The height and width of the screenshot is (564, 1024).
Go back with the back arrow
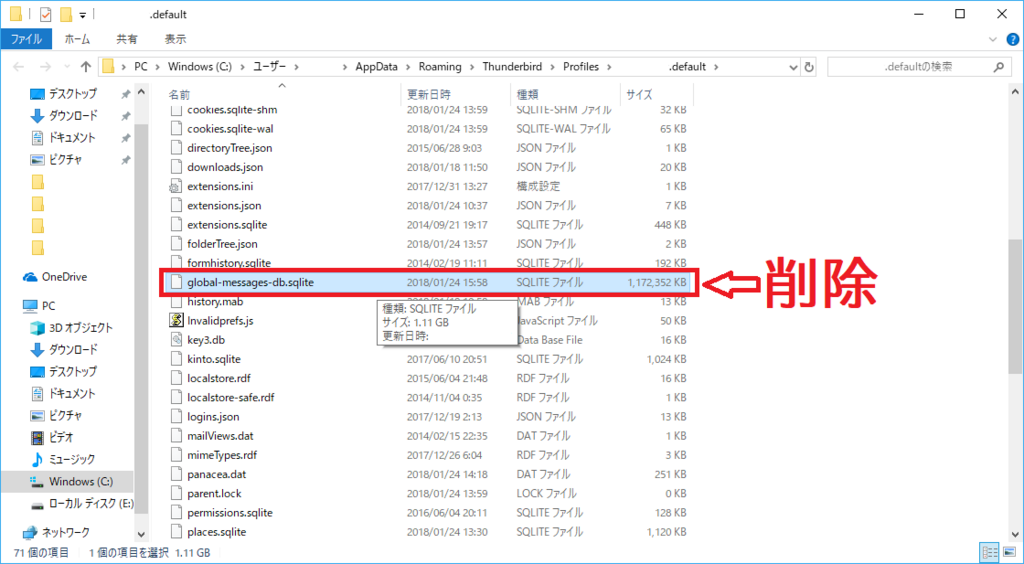[19, 67]
